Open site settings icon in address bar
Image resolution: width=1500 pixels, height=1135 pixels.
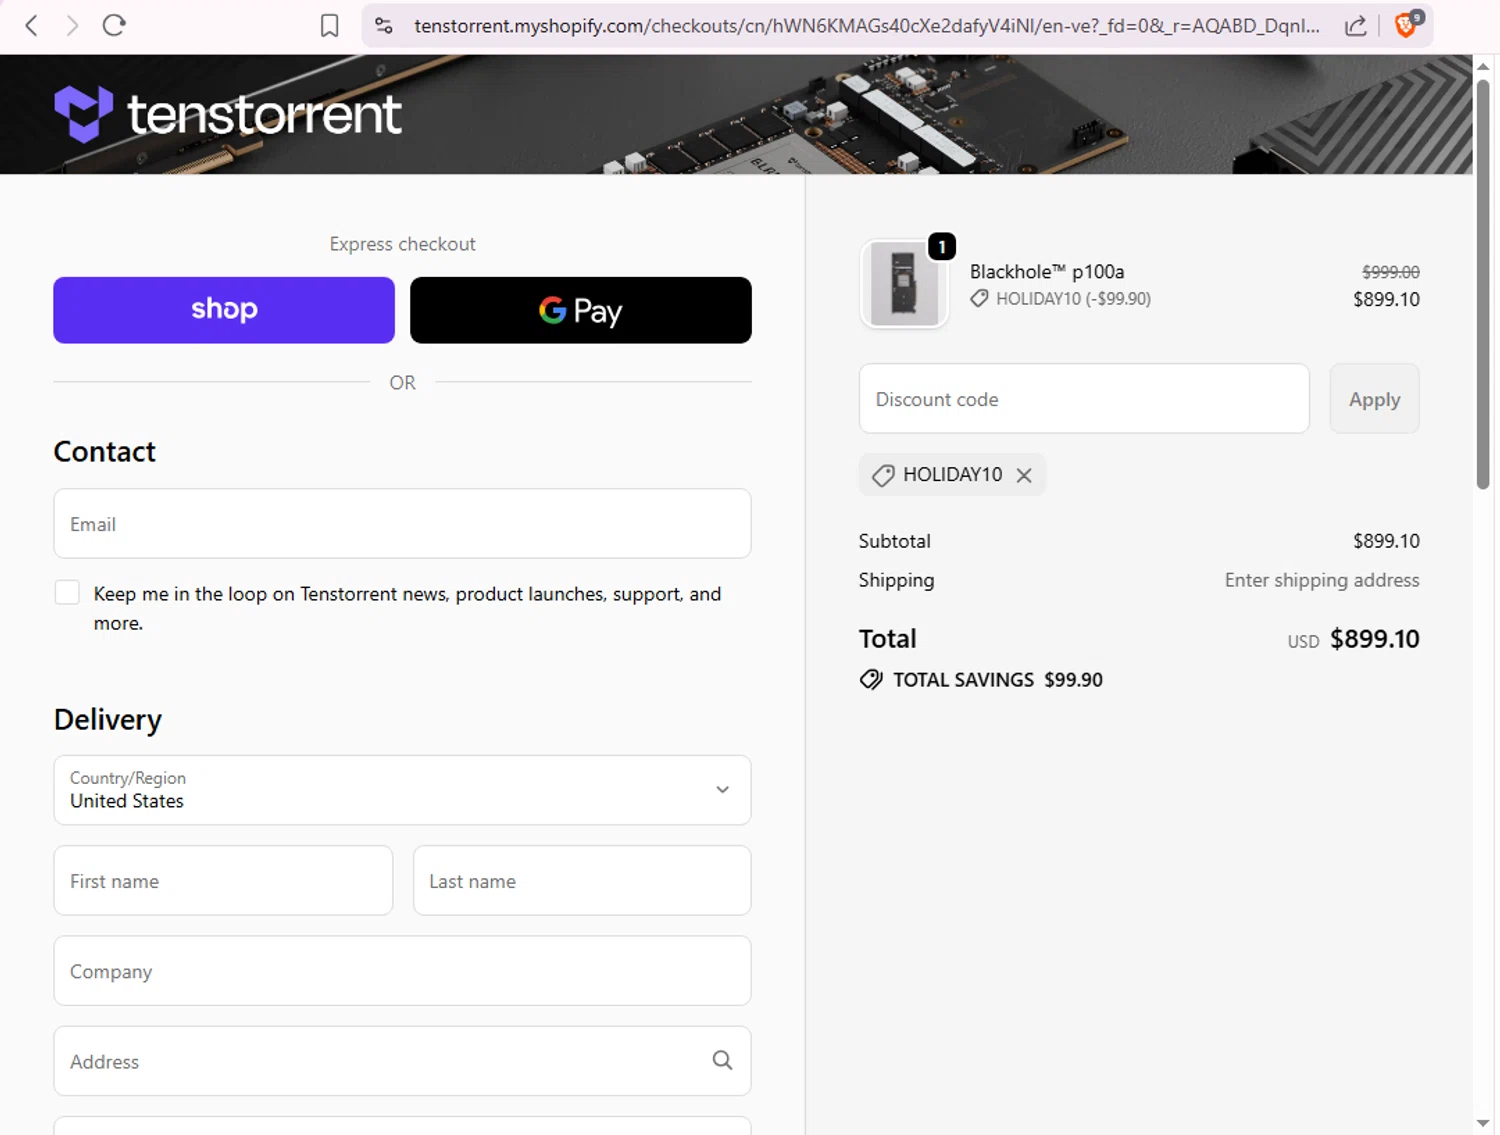pos(384,26)
